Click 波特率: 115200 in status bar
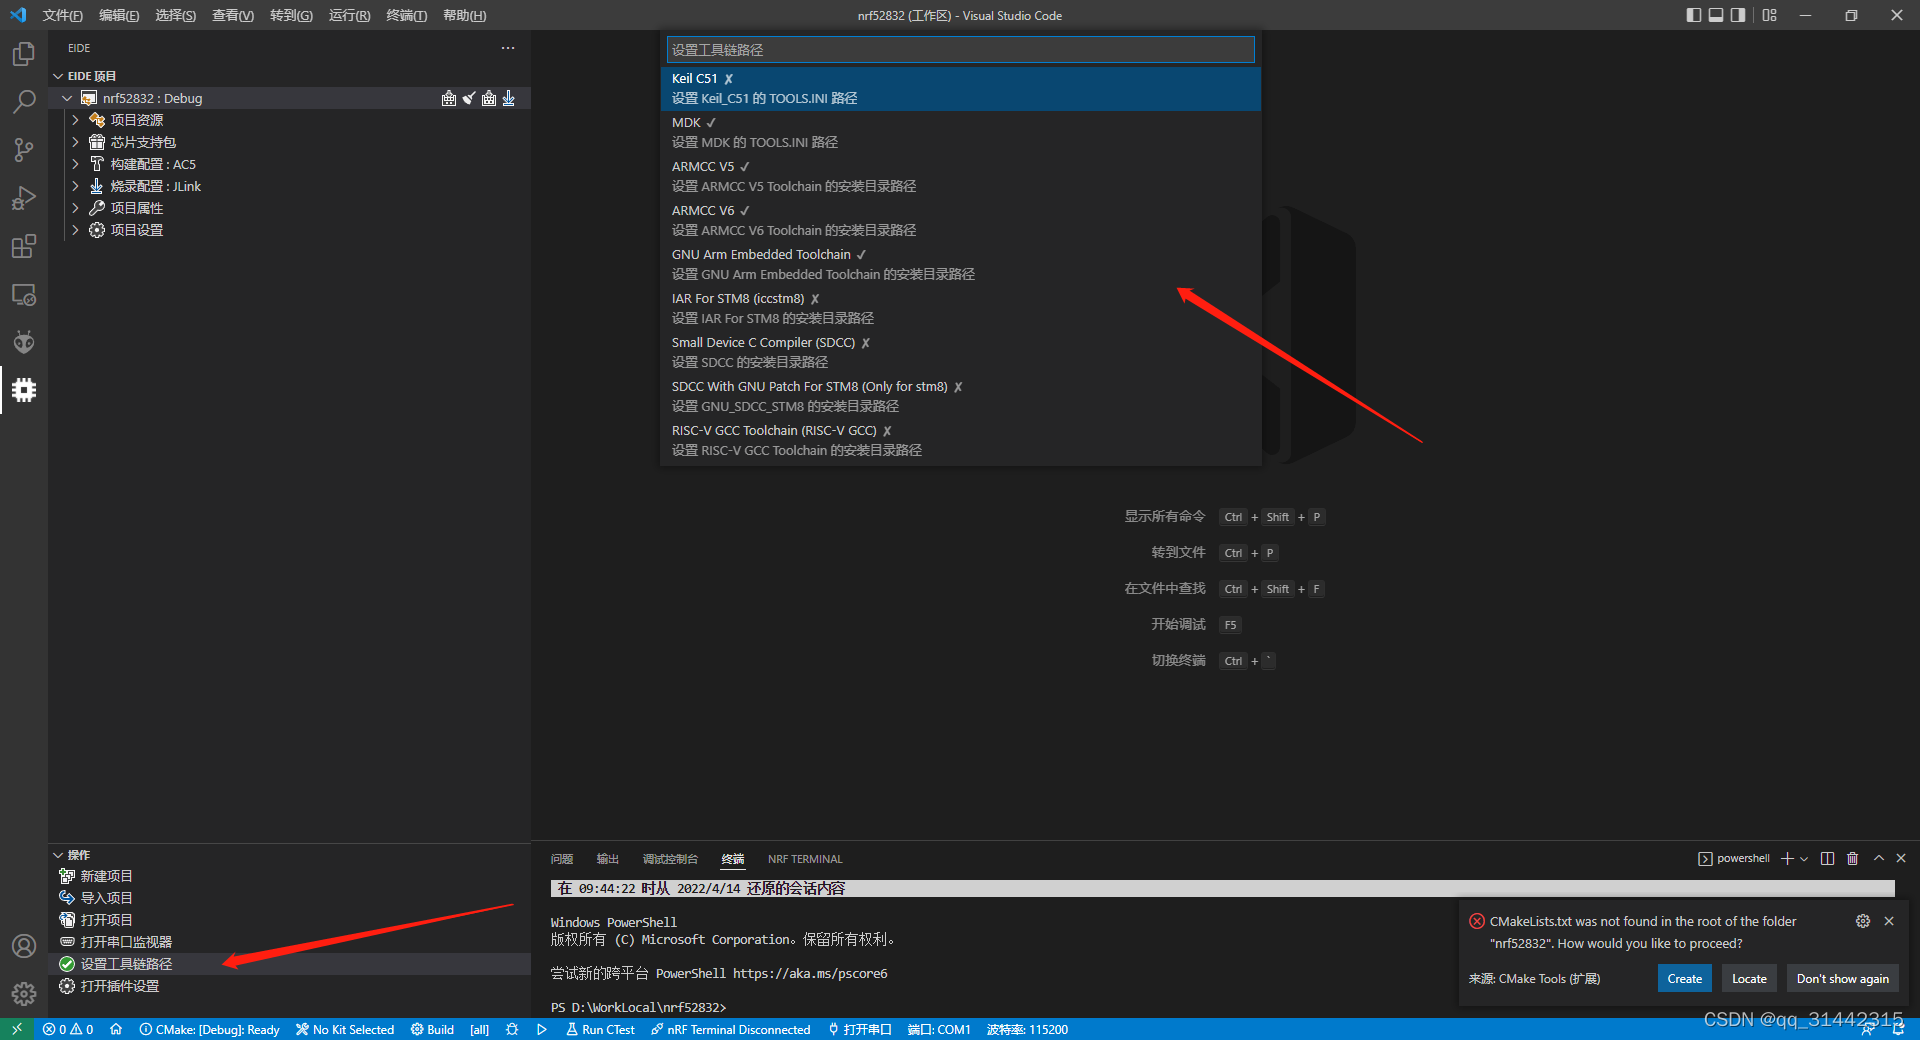The width and height of the screenshot is (1920, 1040). click(1027, 1029)
